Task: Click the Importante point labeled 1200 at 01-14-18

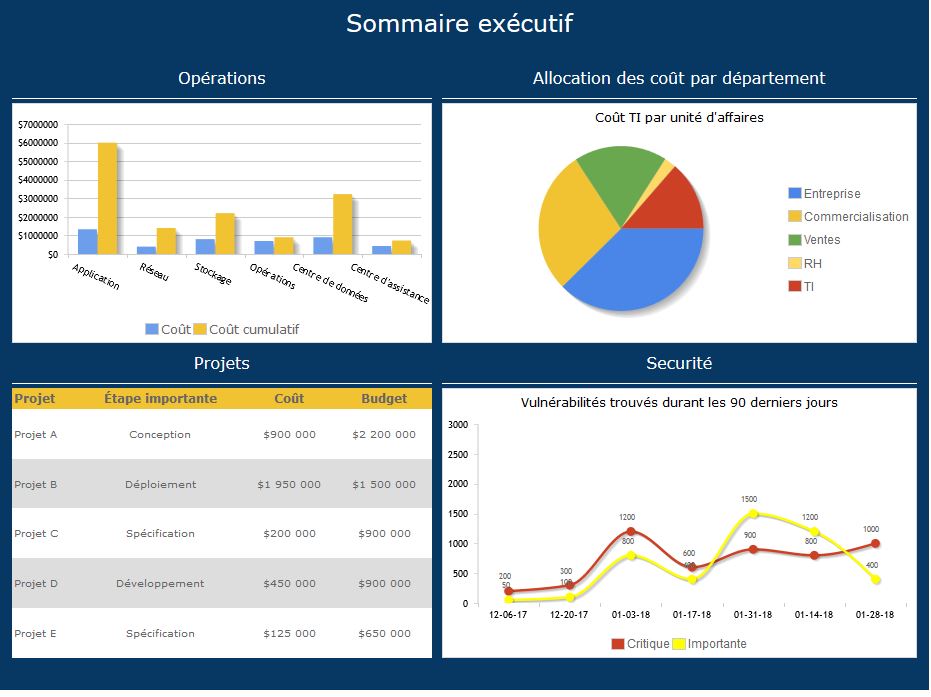Action: [x=814, y=531]
